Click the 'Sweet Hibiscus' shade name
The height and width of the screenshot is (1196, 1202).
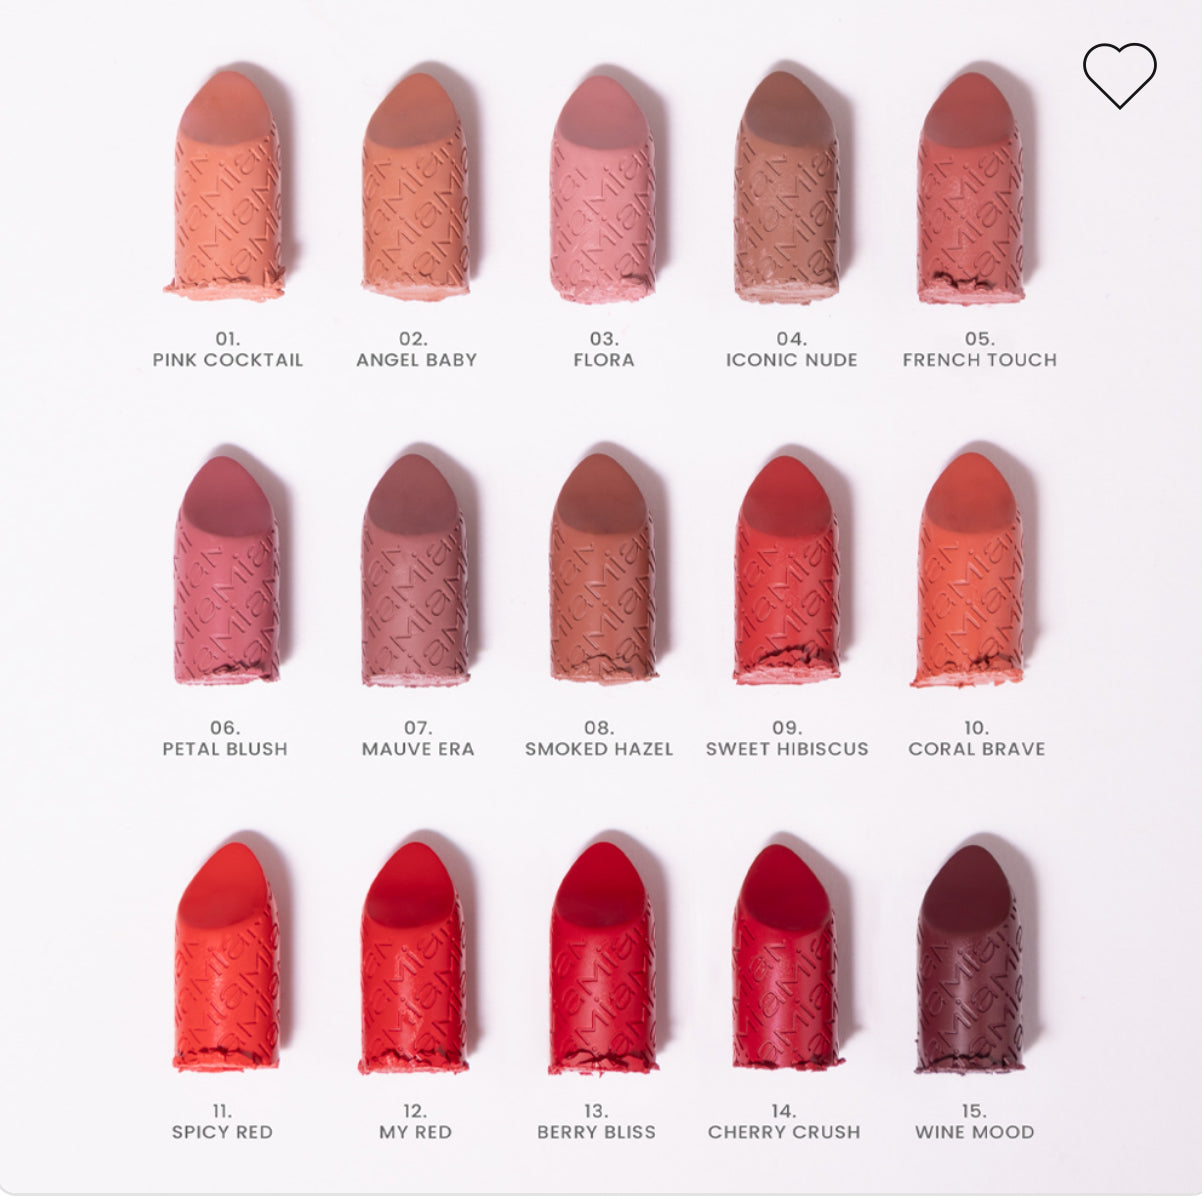[787, 749]
